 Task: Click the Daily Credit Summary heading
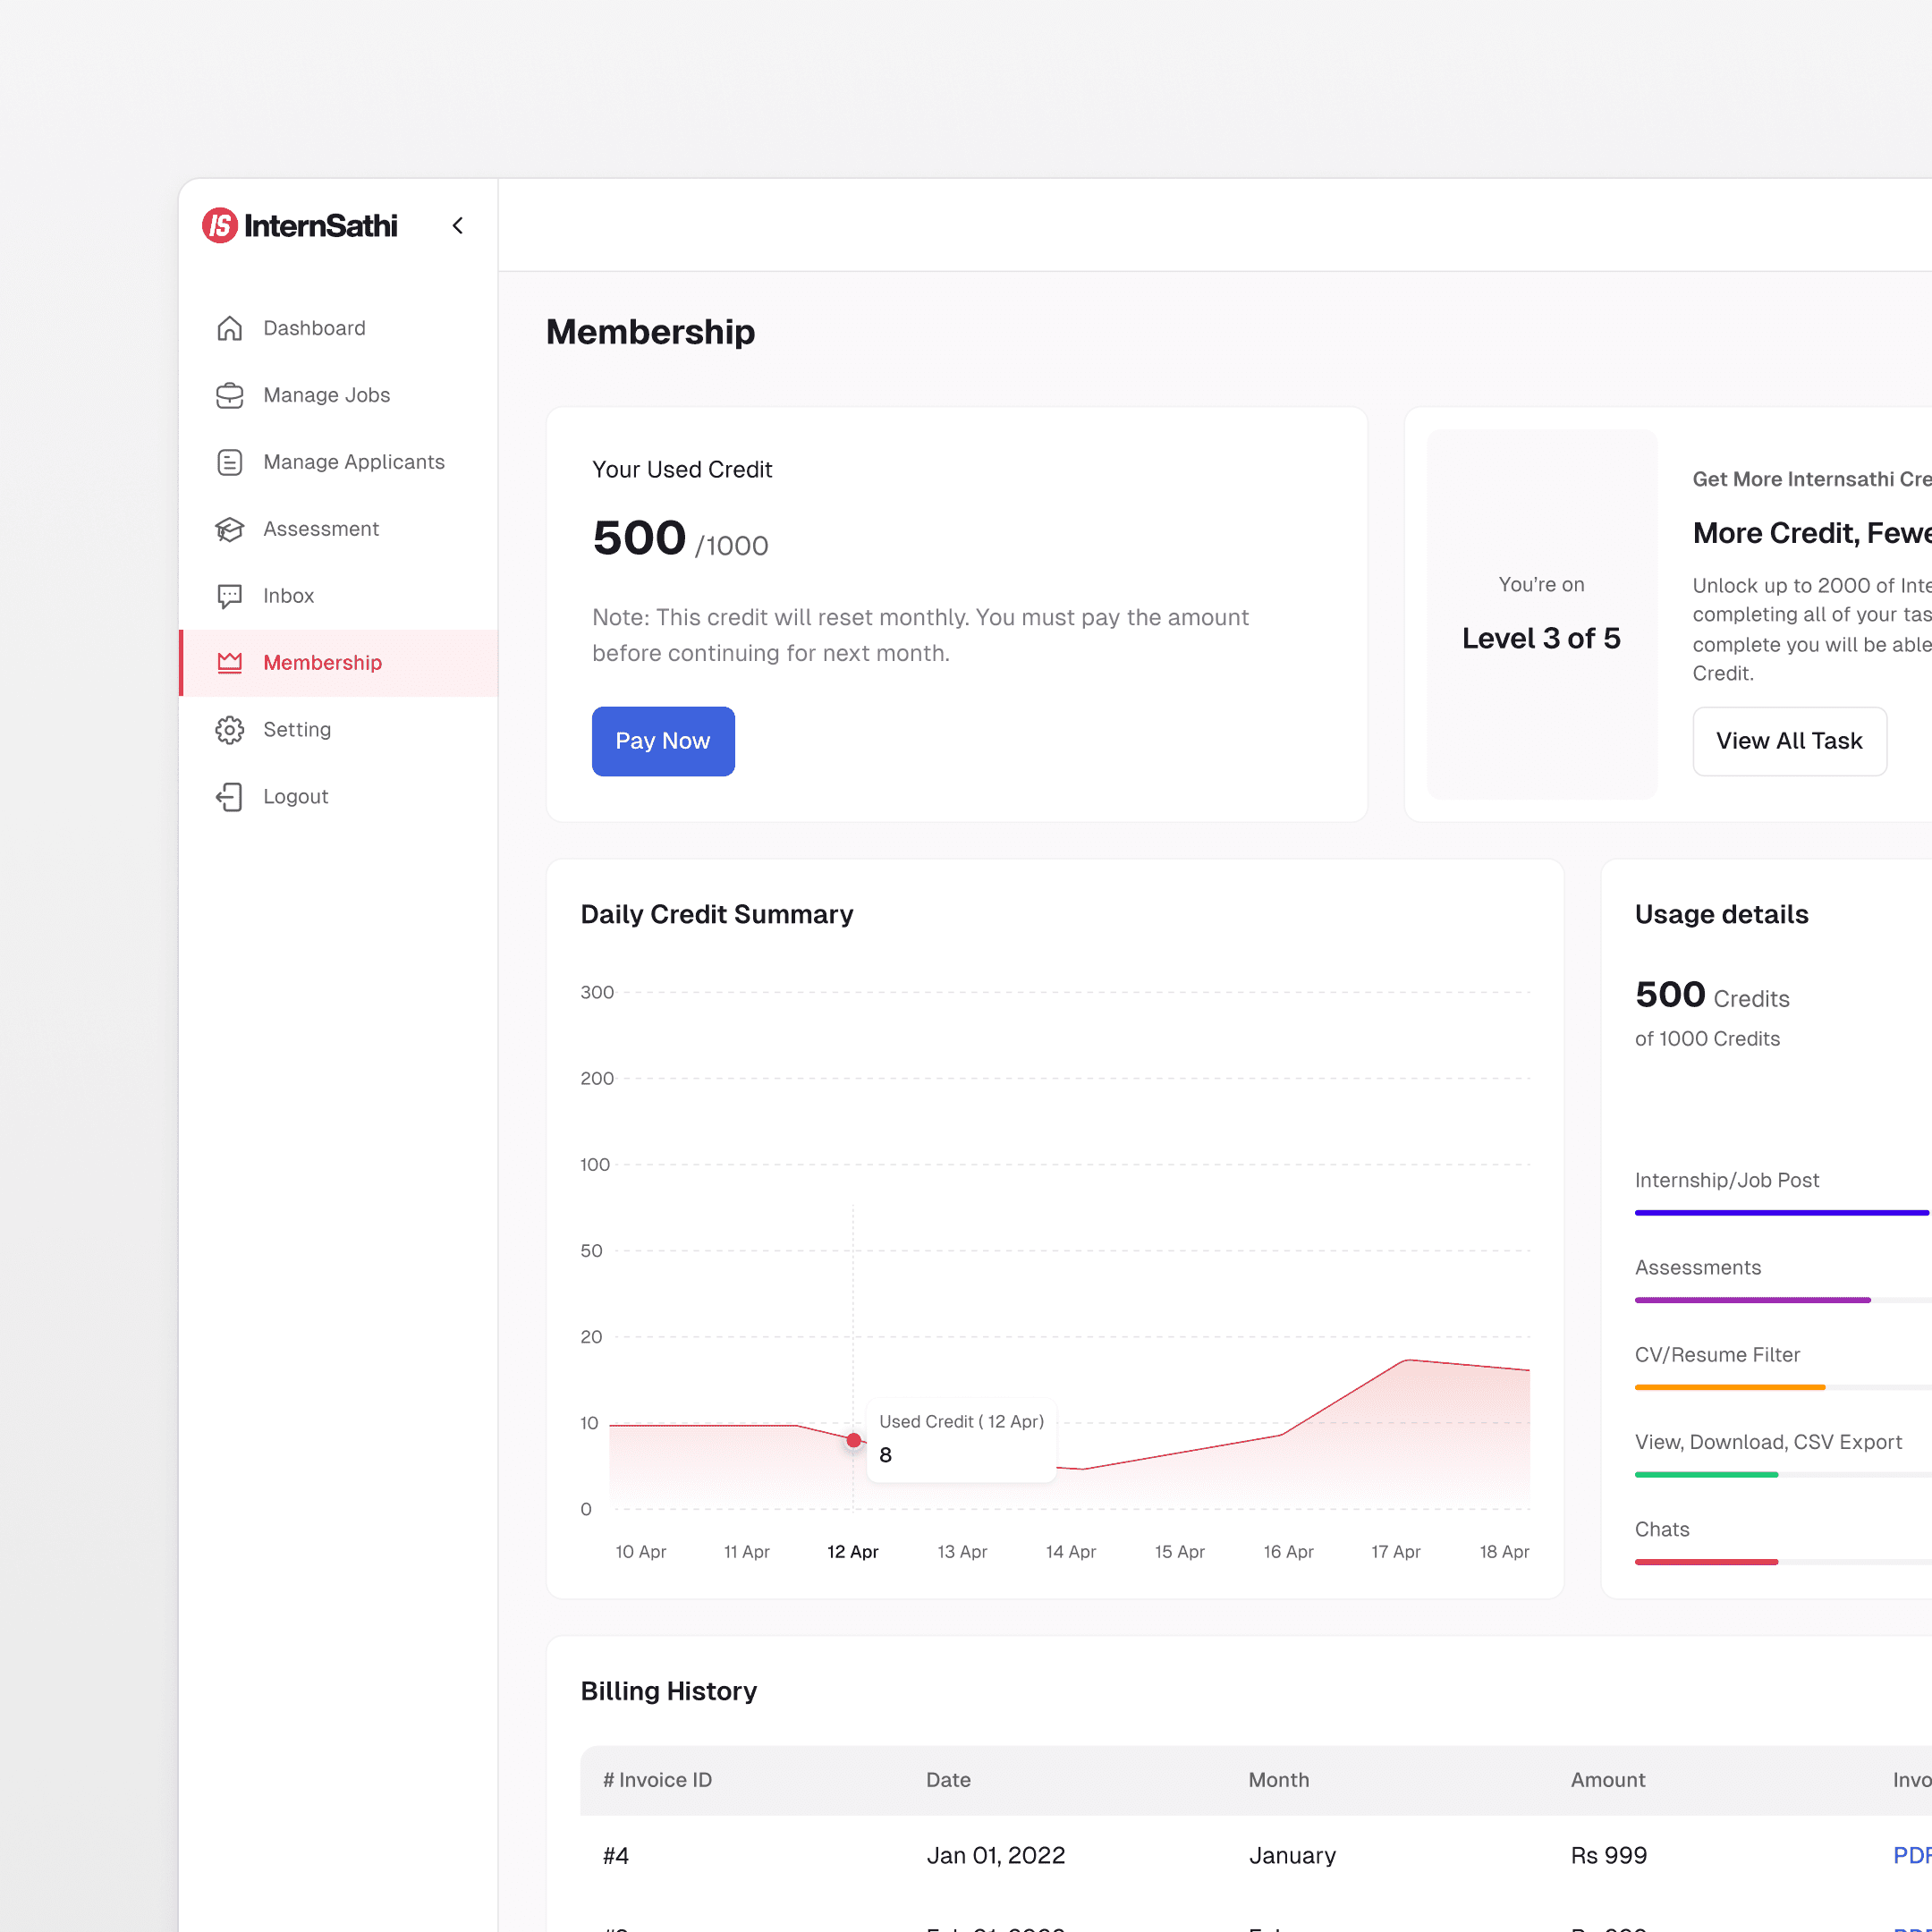coord(717,915)
